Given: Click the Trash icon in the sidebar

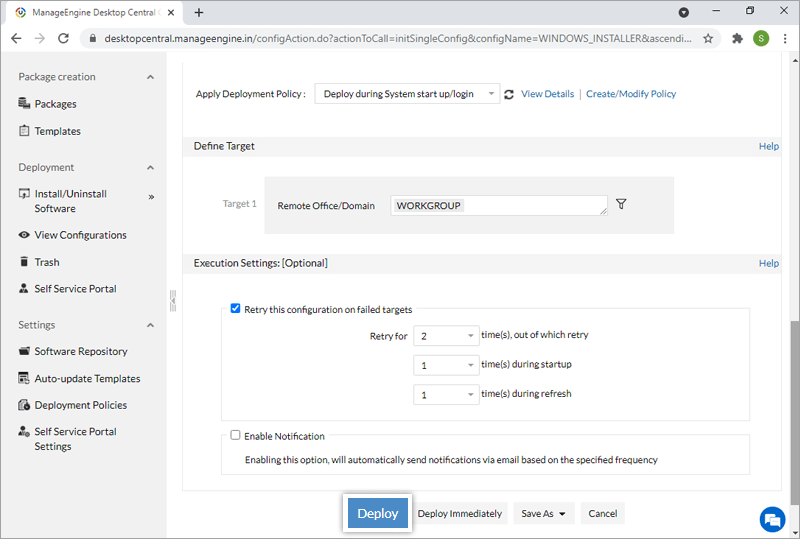Looking at the screenshot, I should click(x=25, y=262).
